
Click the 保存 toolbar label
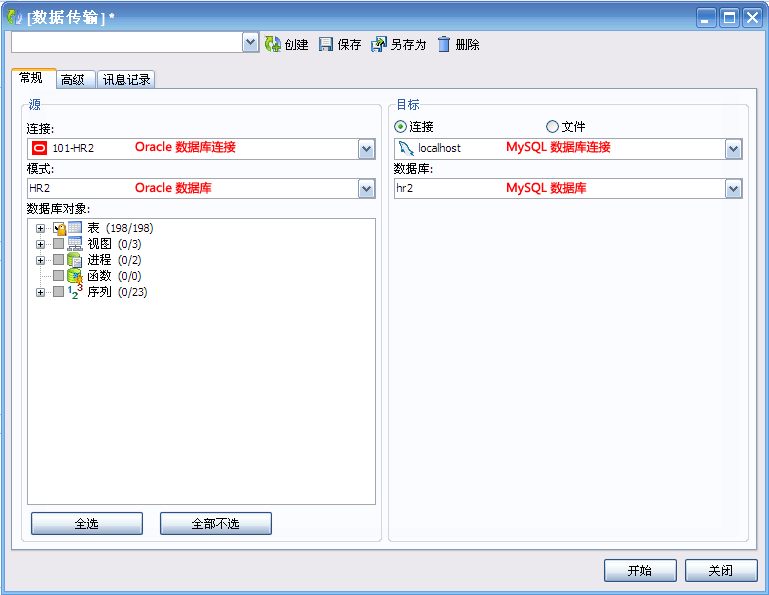coord(350,45)
